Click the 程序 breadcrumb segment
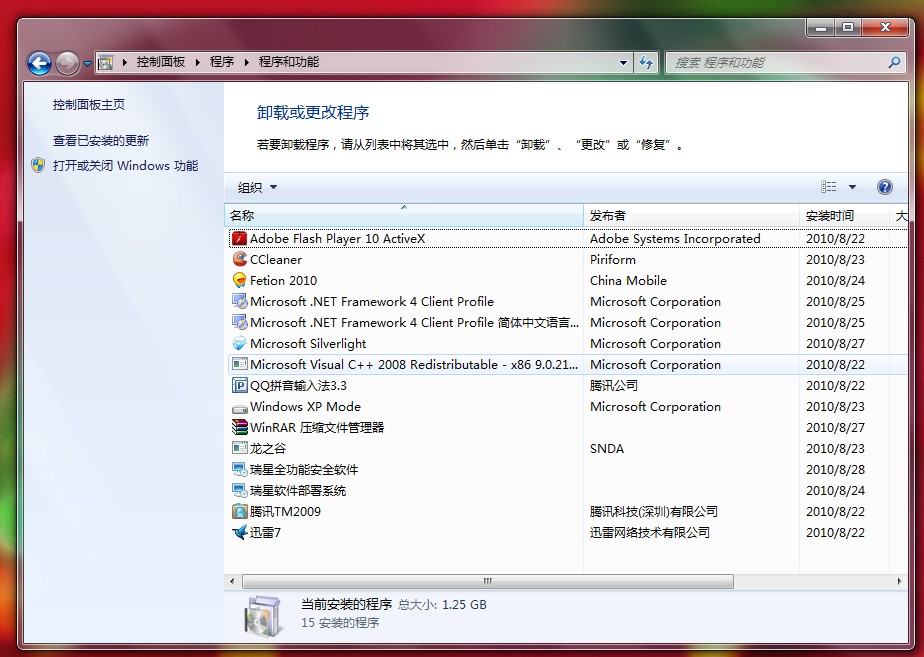924x657 pixels. tap(222, 62)
